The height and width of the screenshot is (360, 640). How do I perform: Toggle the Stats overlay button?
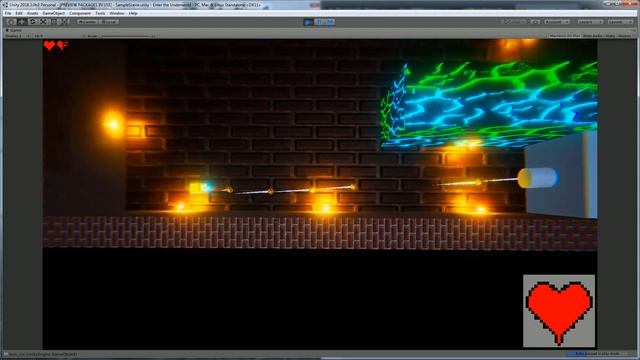(x=610, y=36)
